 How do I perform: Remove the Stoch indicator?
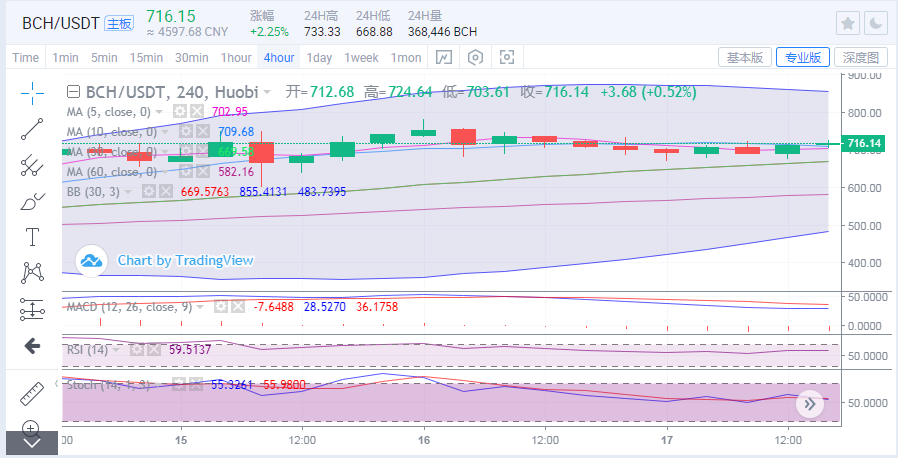[x=196, y=385]
